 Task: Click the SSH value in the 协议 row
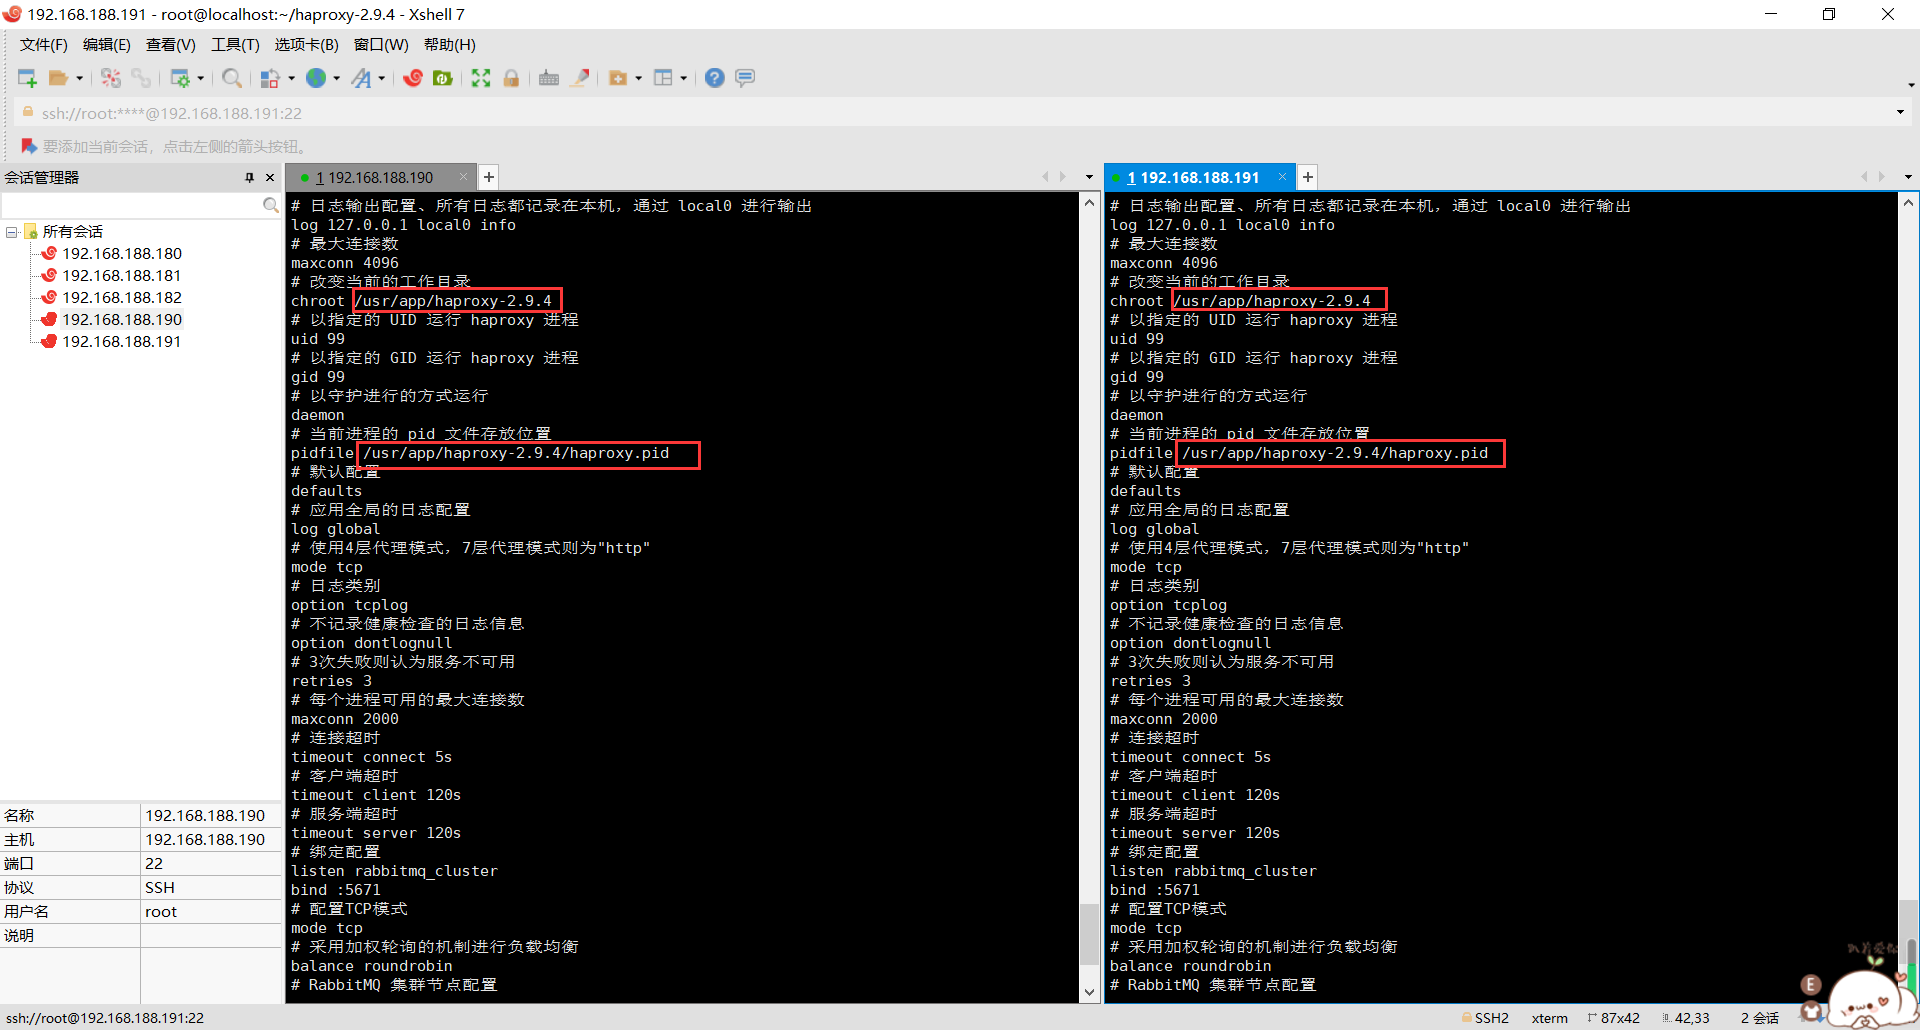[160, 888]
